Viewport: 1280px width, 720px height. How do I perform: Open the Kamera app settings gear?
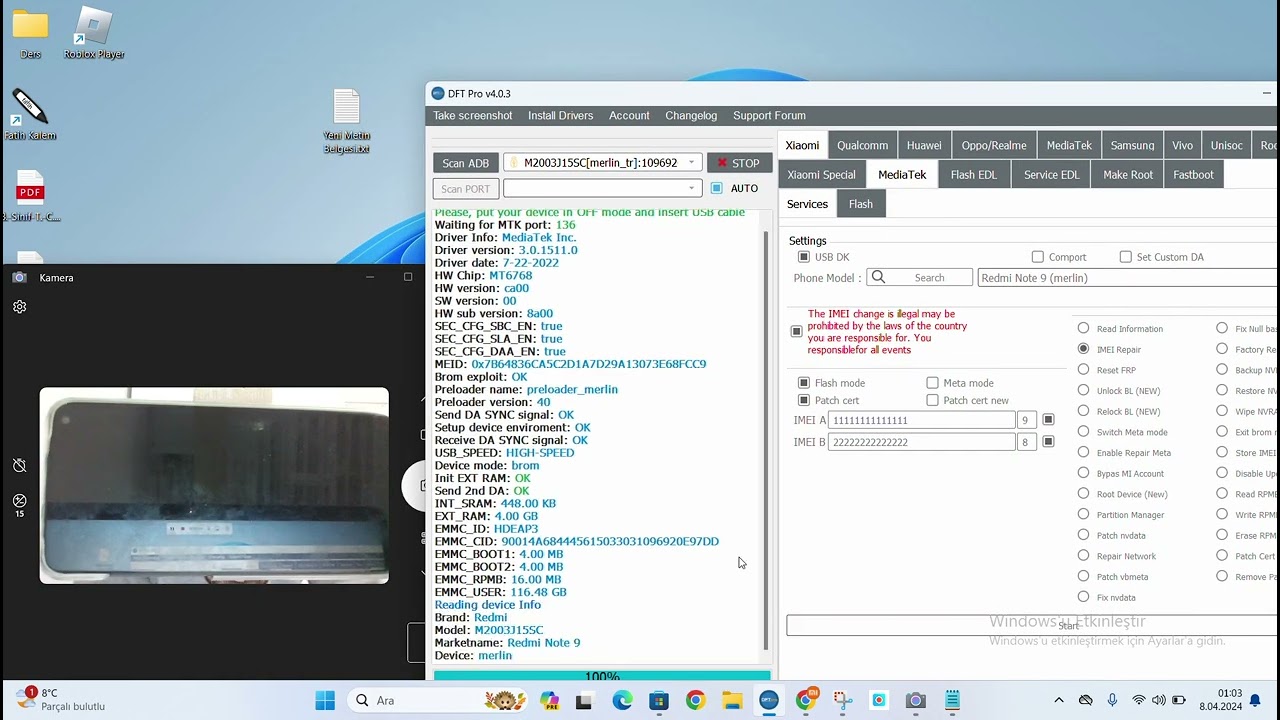pos(19,307)
